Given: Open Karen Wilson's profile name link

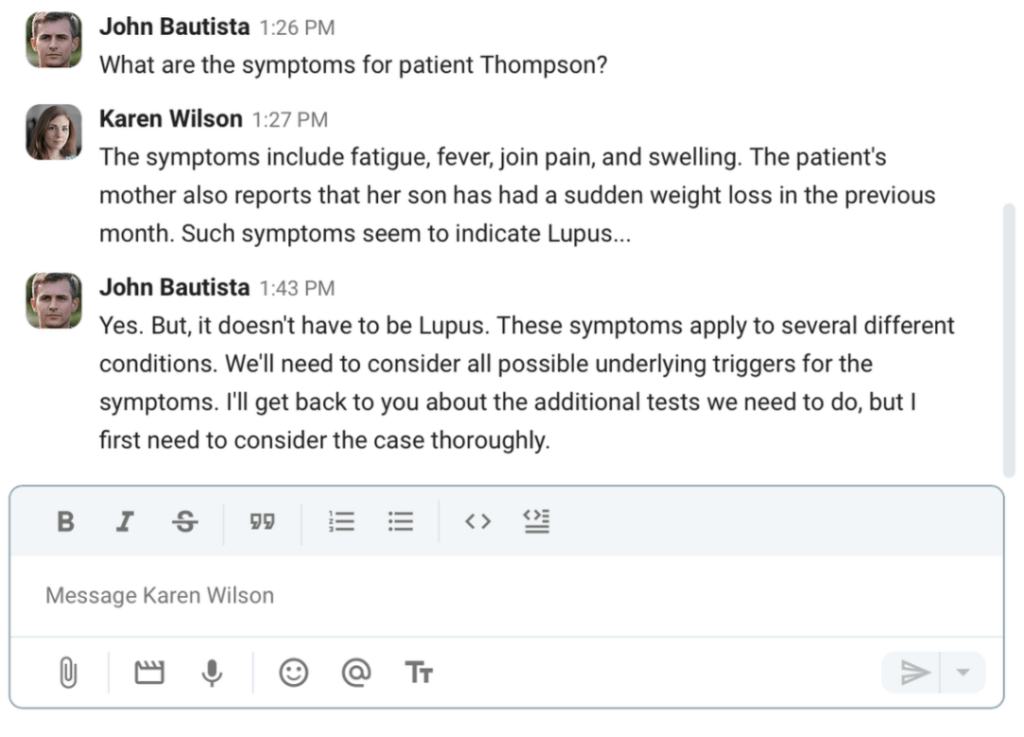Looking at the screenshot, I should [x=171, y=119].
